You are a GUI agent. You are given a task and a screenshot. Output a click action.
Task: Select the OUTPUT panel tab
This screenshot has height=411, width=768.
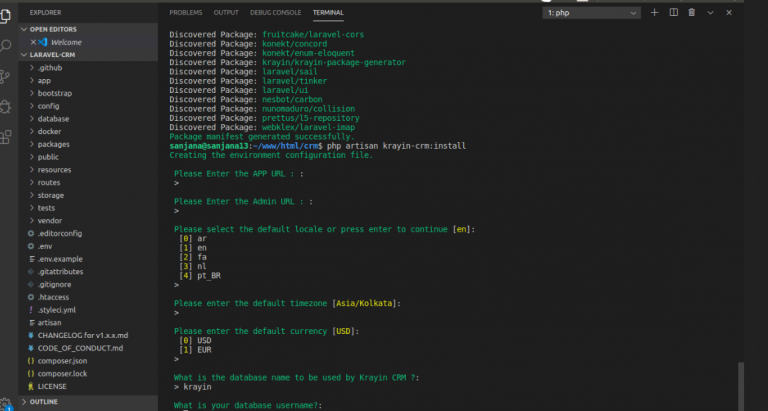click(x=226, y=12)
